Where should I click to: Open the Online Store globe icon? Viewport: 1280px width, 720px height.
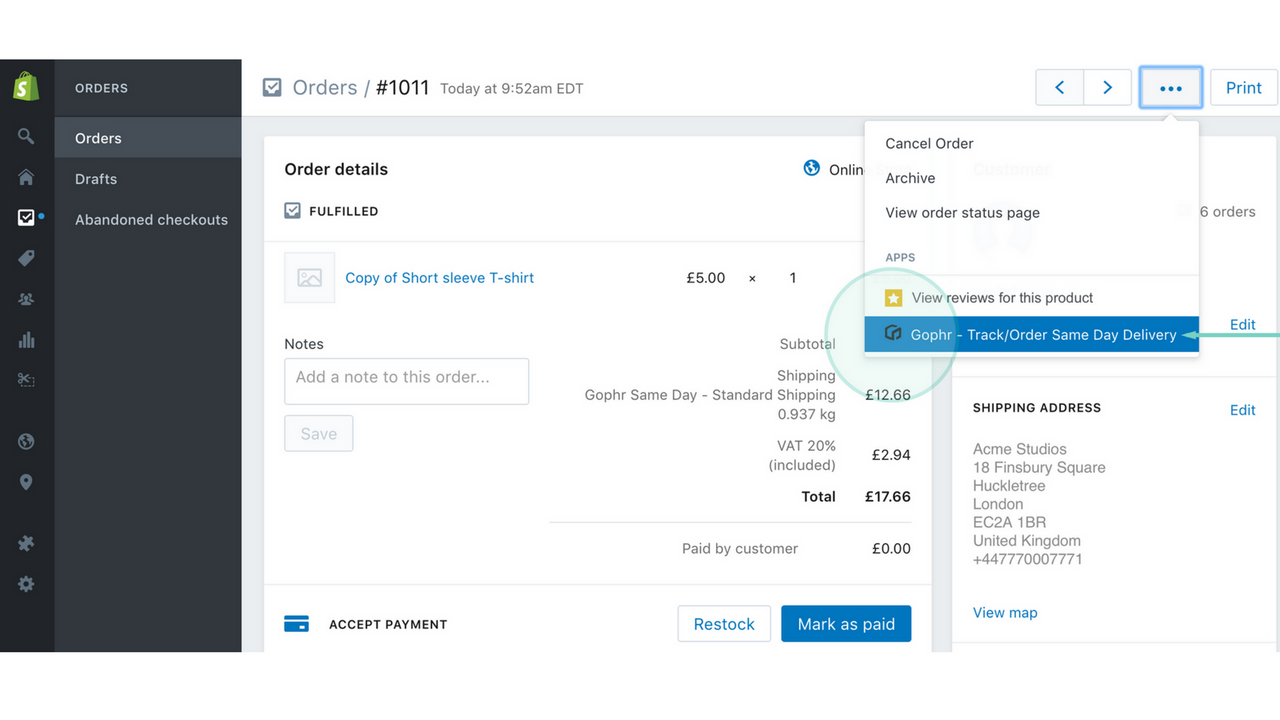[27, 440]
